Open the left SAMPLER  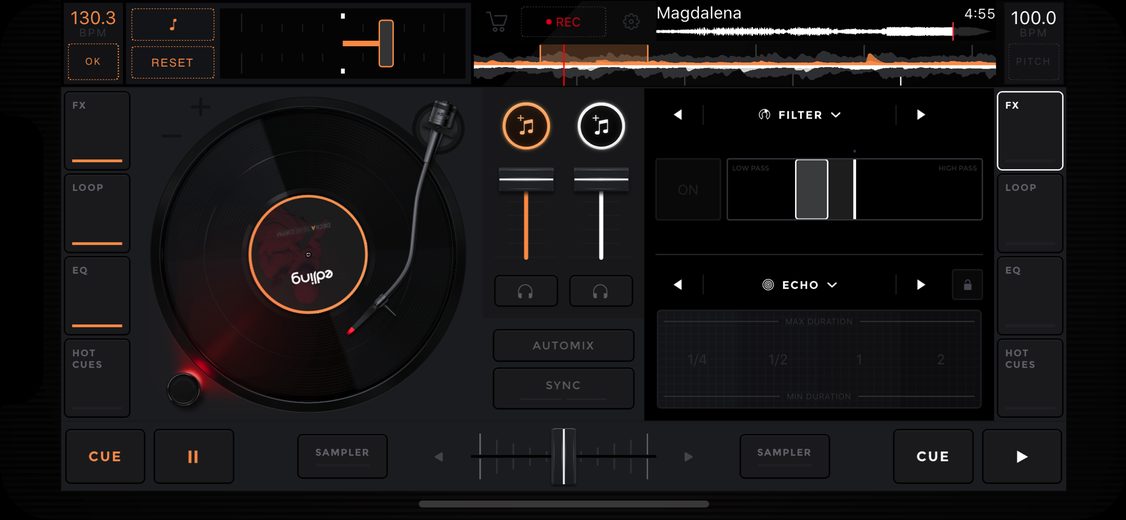[x=343, y=456]
